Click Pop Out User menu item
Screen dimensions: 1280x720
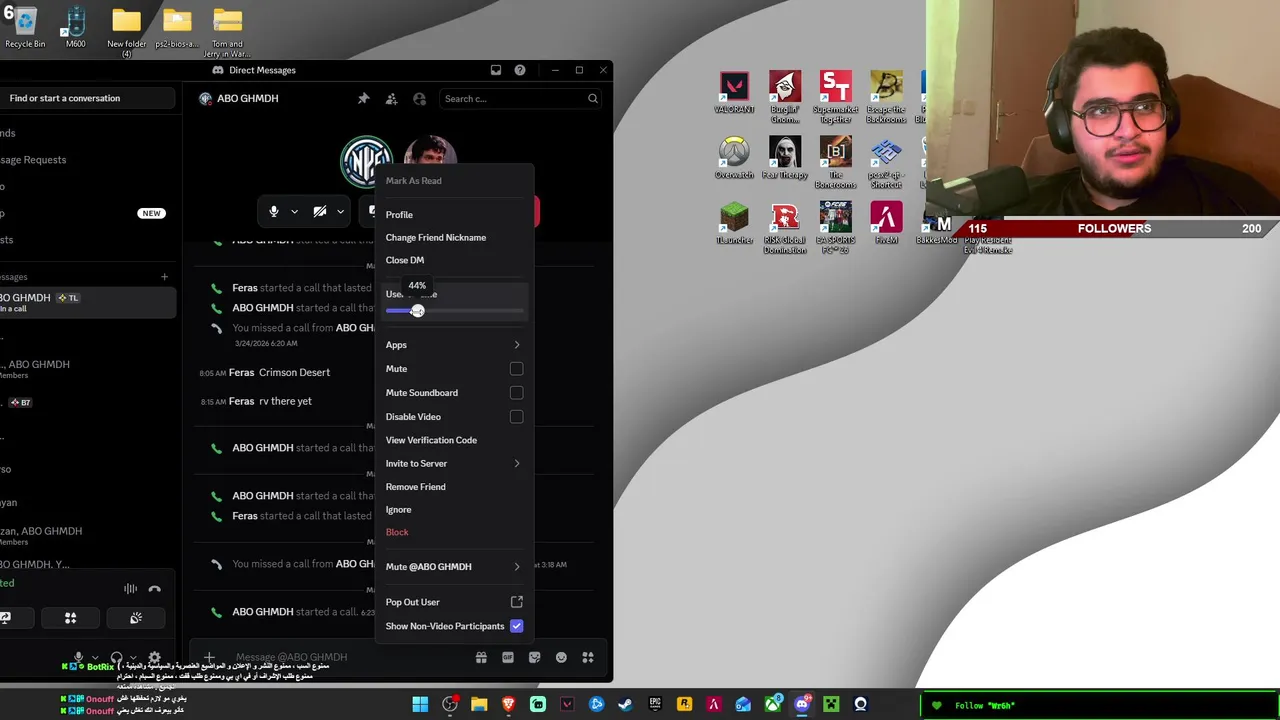coord(454,602)
